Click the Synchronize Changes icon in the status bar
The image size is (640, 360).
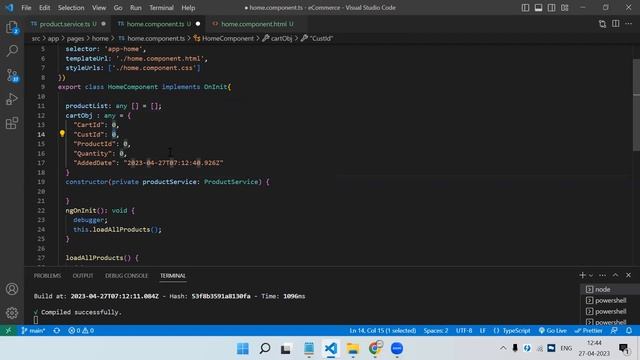pos(57,330)
